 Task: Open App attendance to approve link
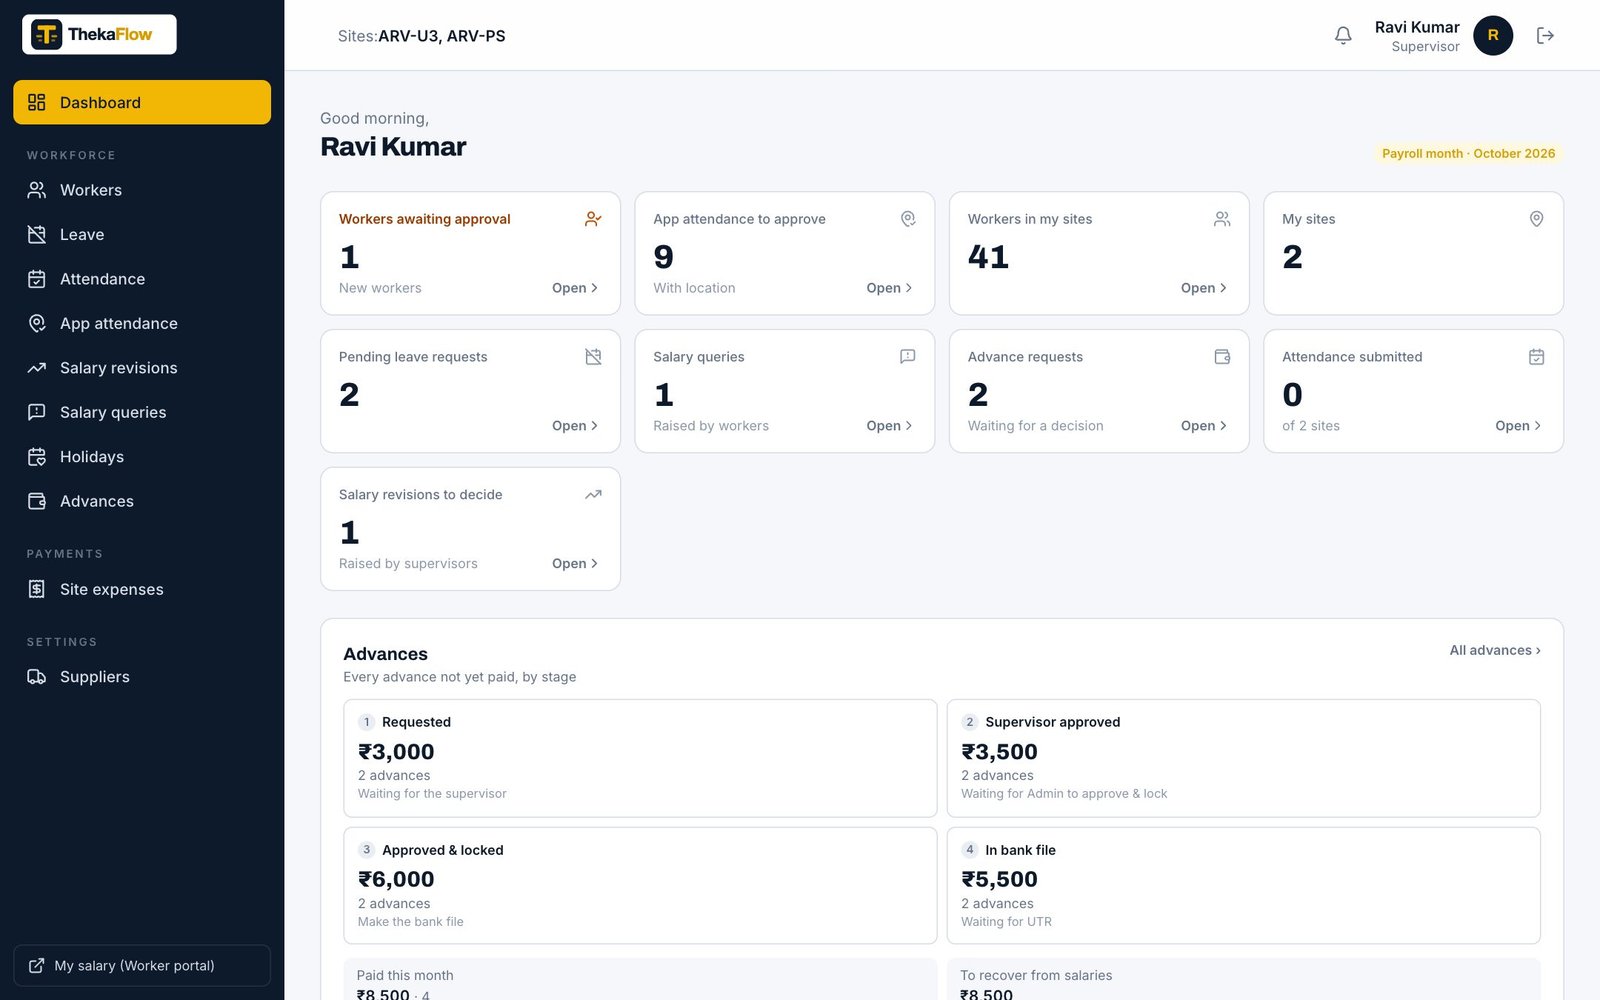[x=889, y=288]
